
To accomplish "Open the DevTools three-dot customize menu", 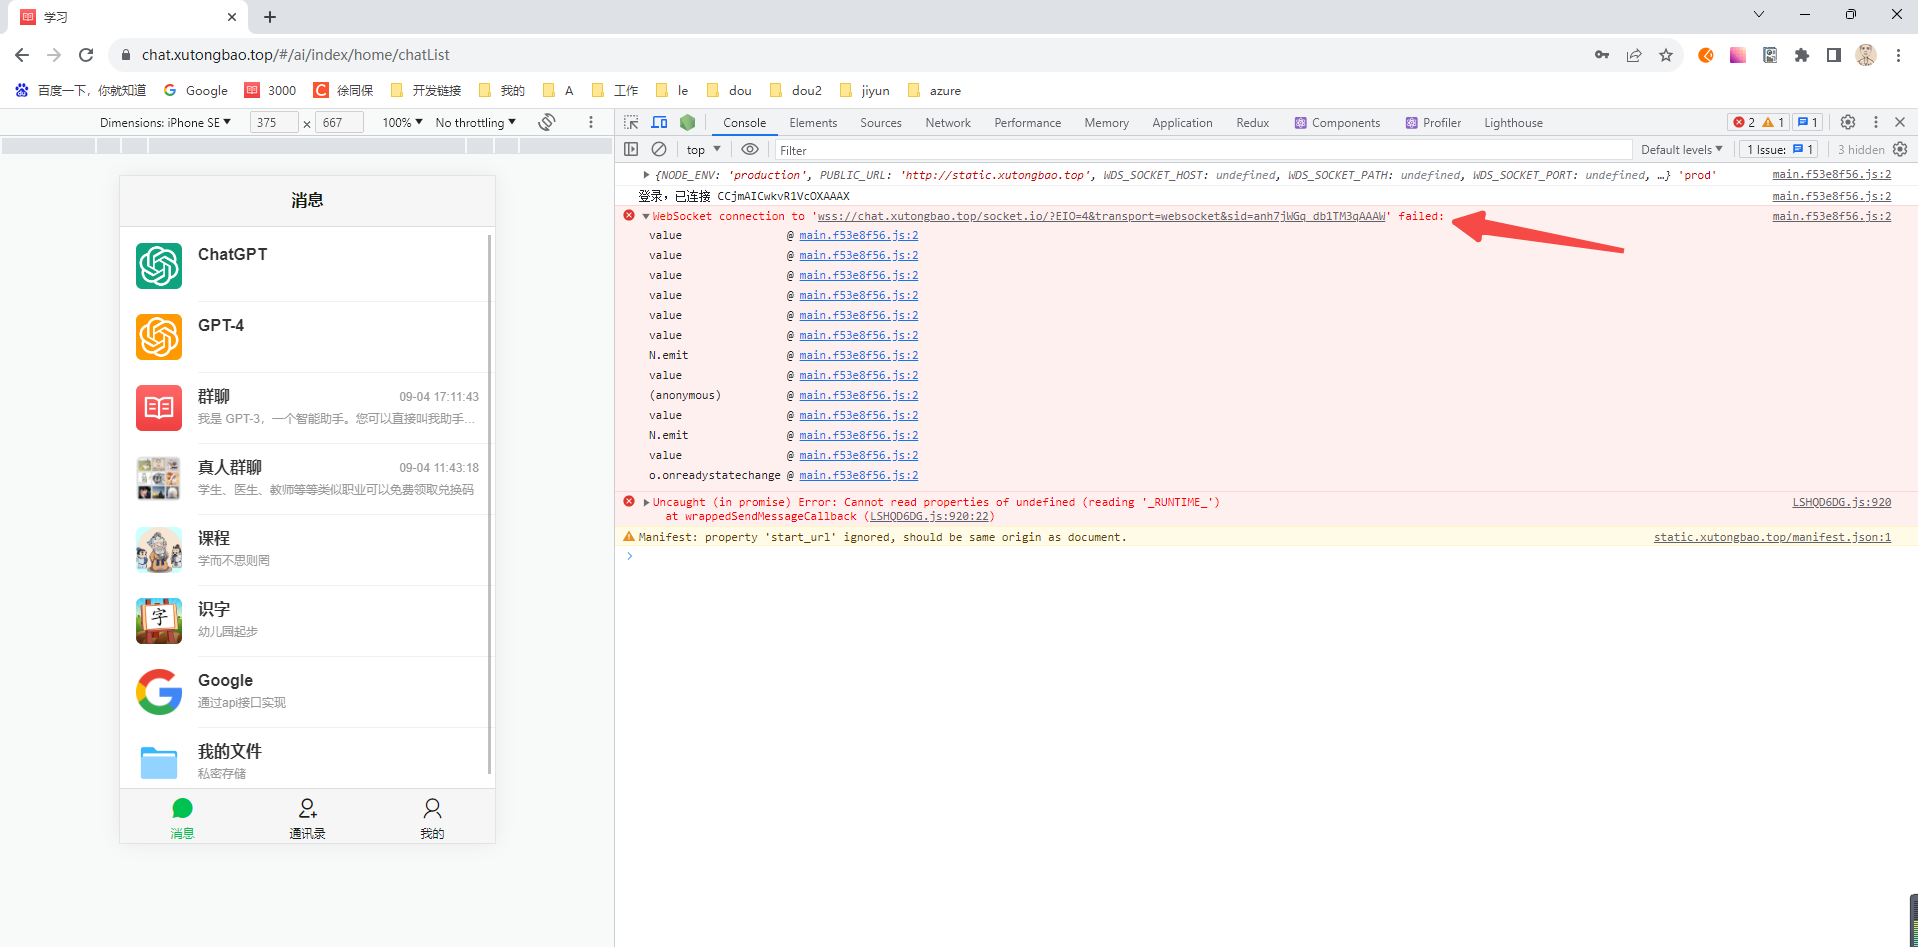I will tap(1875, 122).
